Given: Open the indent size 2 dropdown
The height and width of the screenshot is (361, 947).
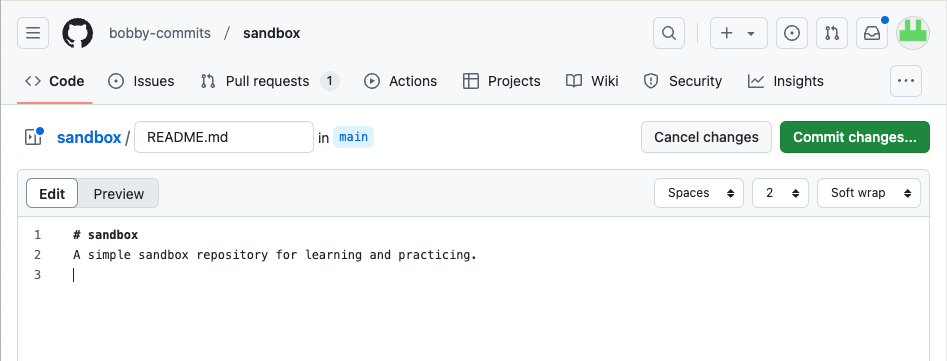Looking at the screenshot, I should coord(780,193).
